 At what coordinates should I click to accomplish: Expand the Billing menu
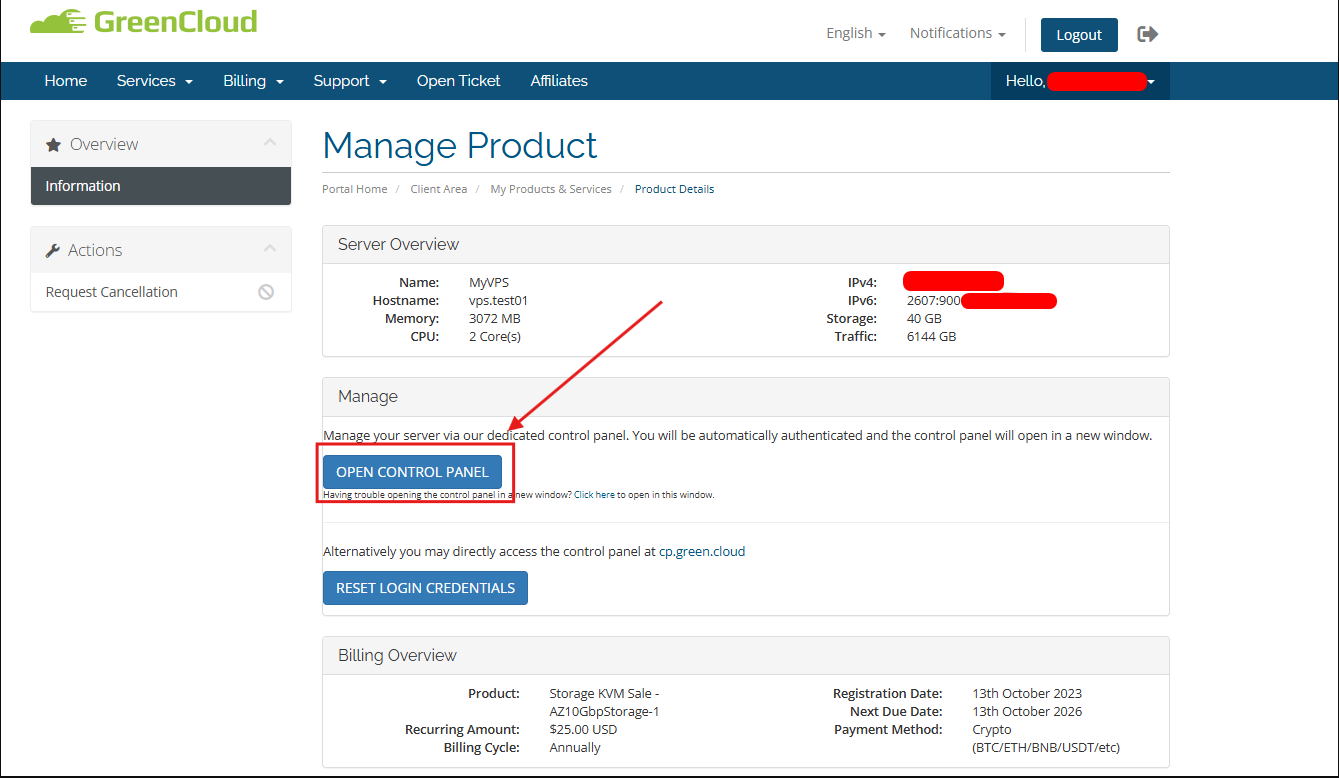coord(254,81)
